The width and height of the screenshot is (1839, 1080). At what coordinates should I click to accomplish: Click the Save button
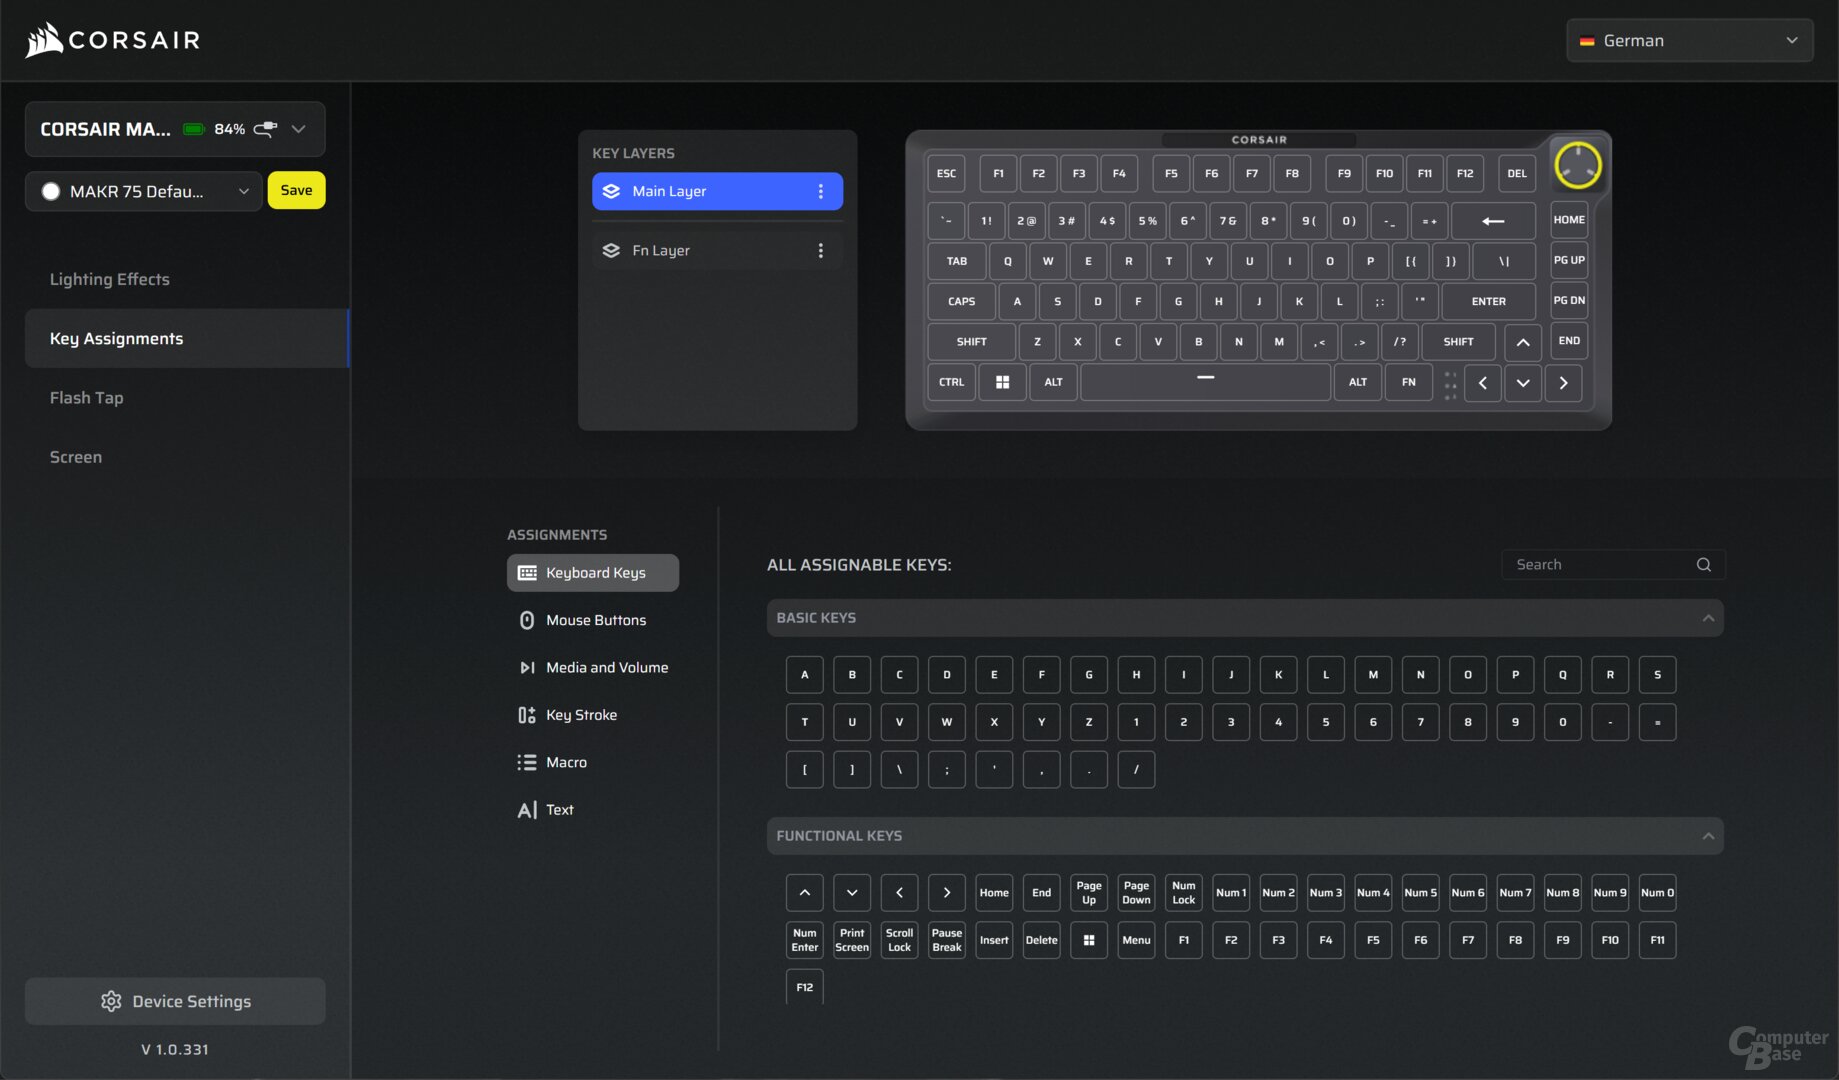[x=296, y=190]
